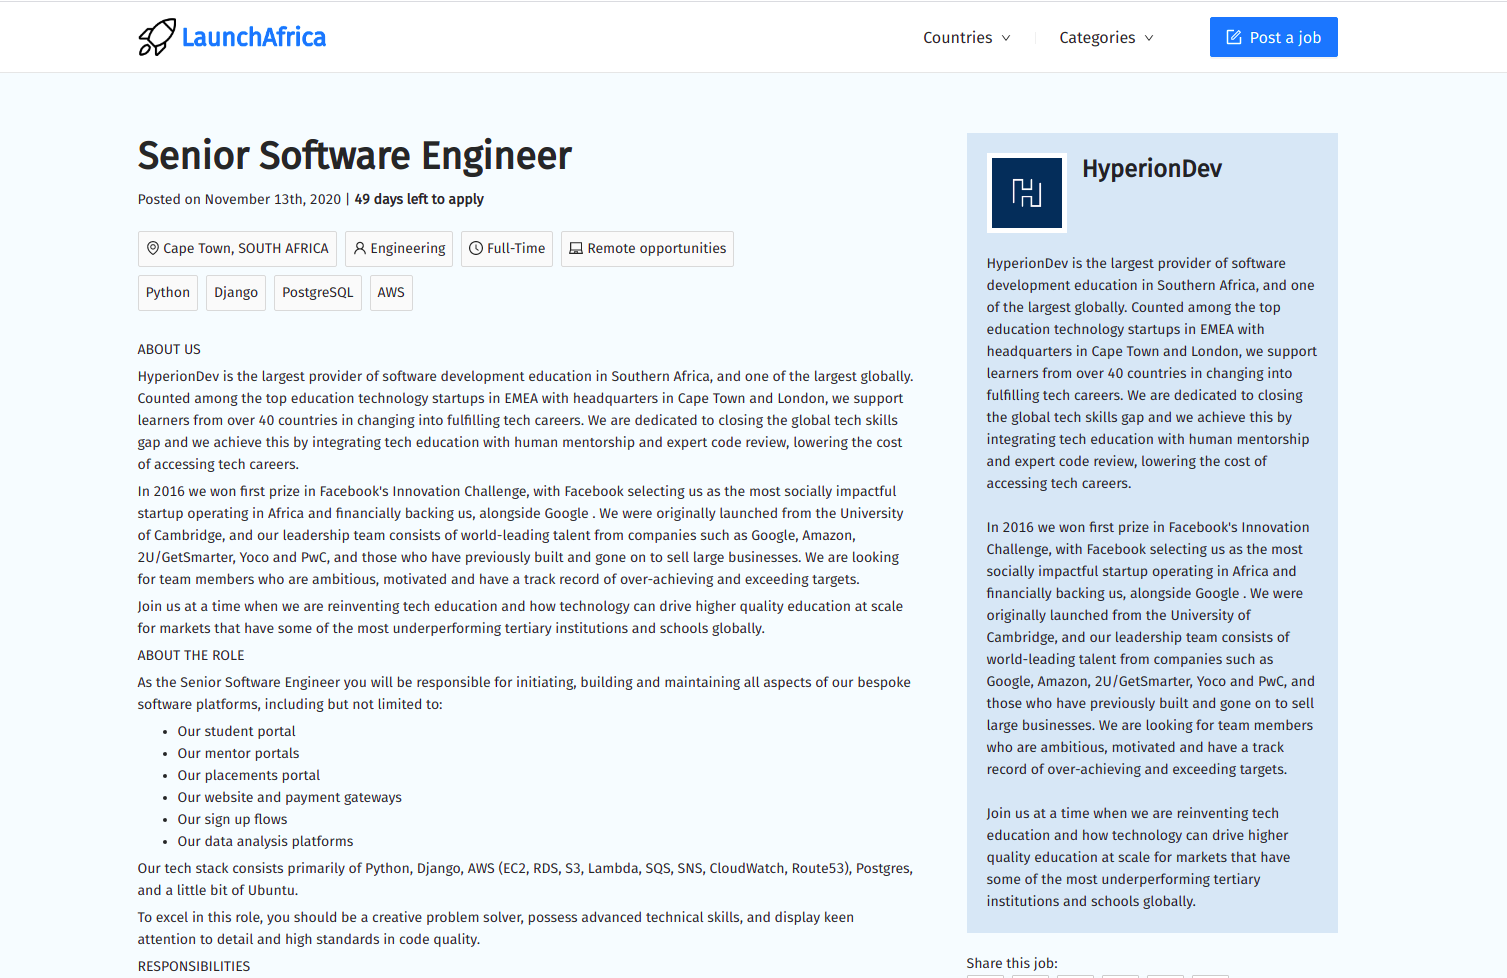1507x978 pixels.
Task: Select the AWS skill tag
Action: coord(391,293)
